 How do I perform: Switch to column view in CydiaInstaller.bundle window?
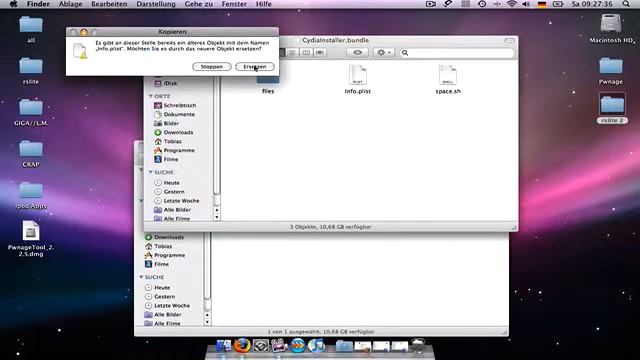click(306, 53)
